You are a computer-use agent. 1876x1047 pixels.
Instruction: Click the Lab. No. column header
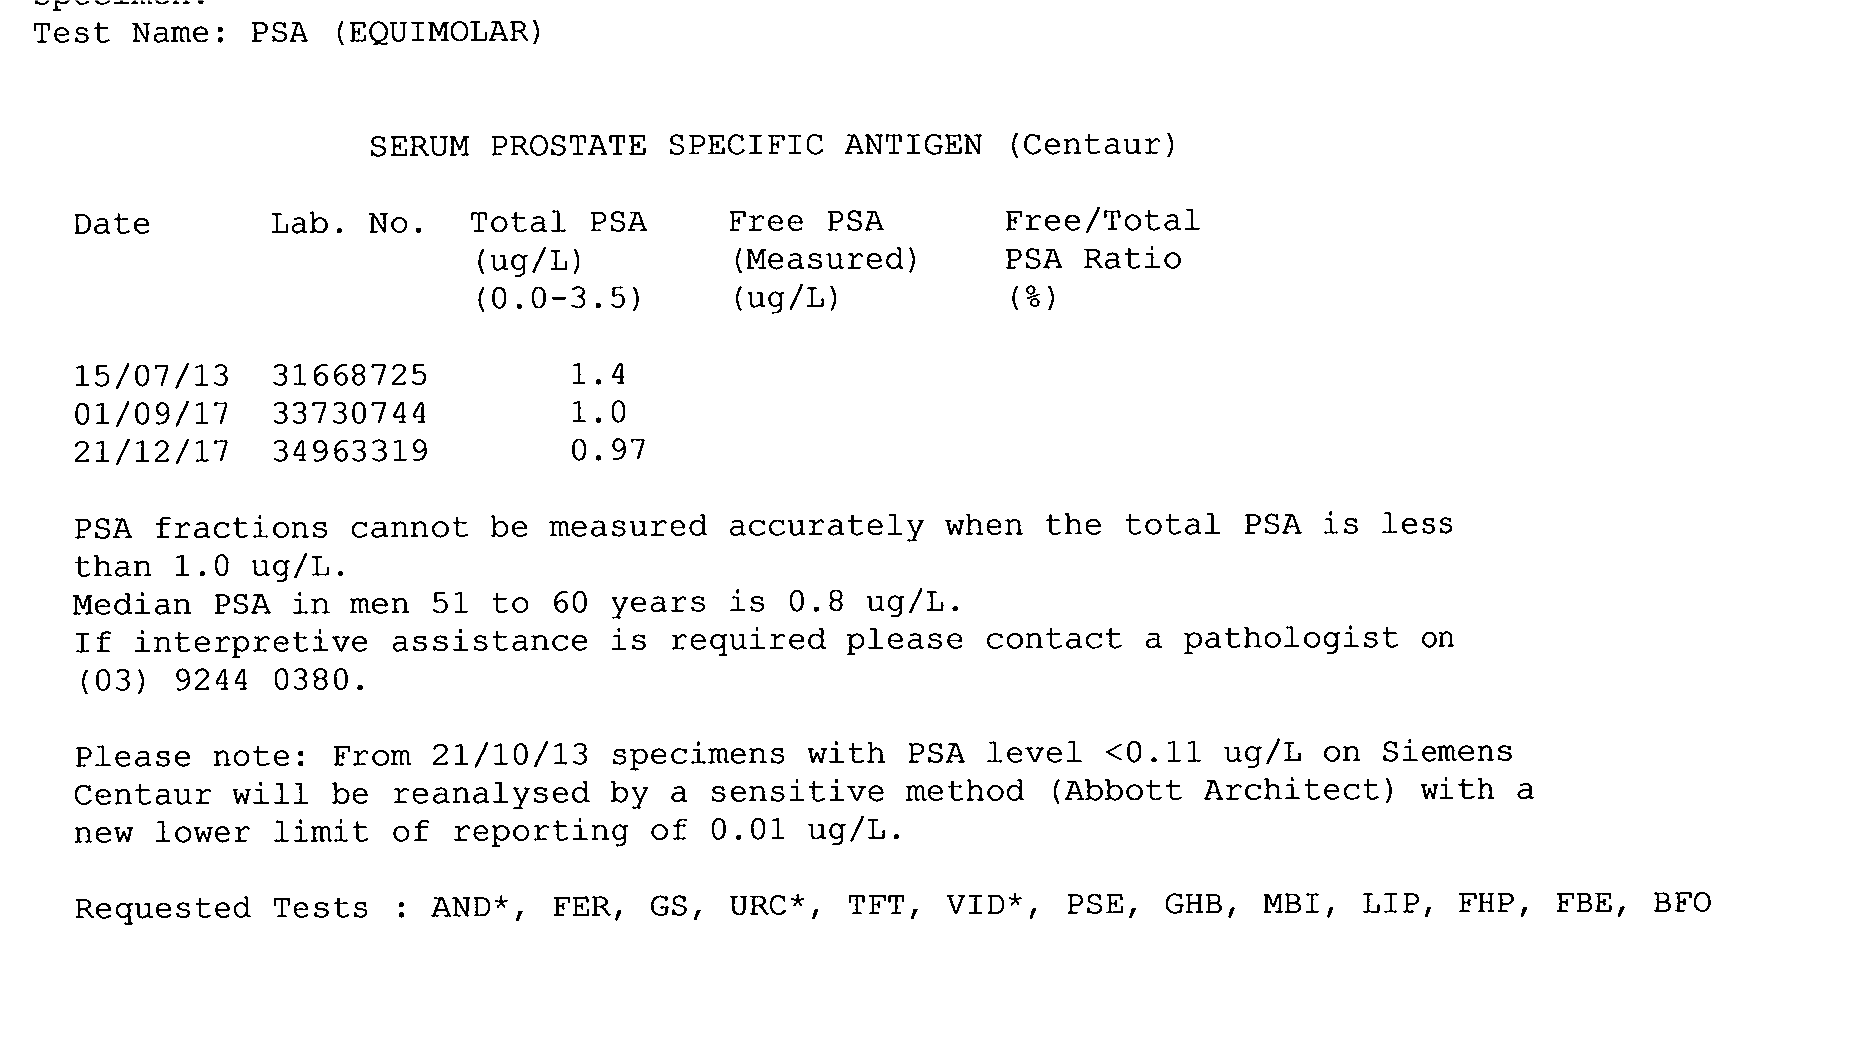point(348,224)
